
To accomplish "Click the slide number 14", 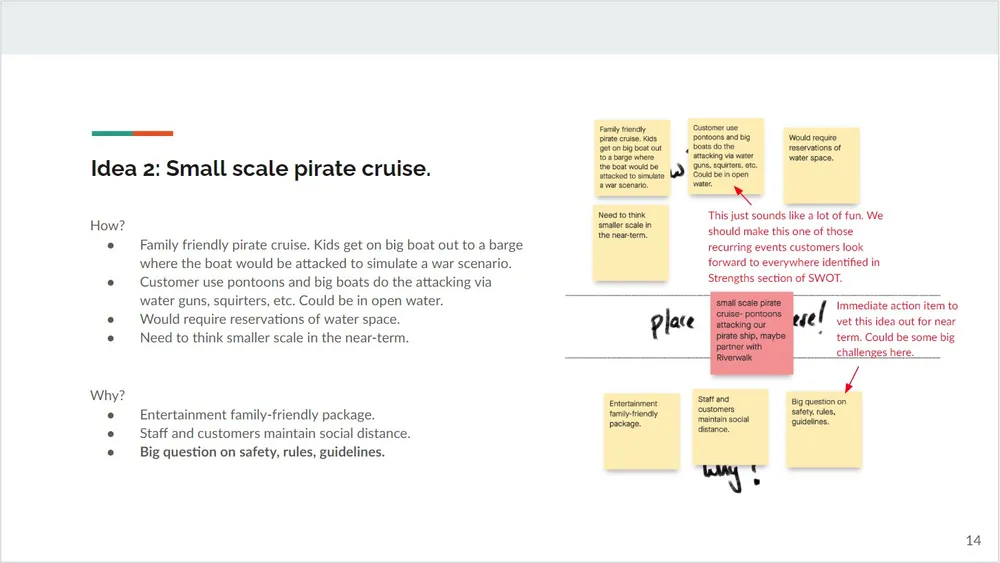I will (x=973, y=541).
